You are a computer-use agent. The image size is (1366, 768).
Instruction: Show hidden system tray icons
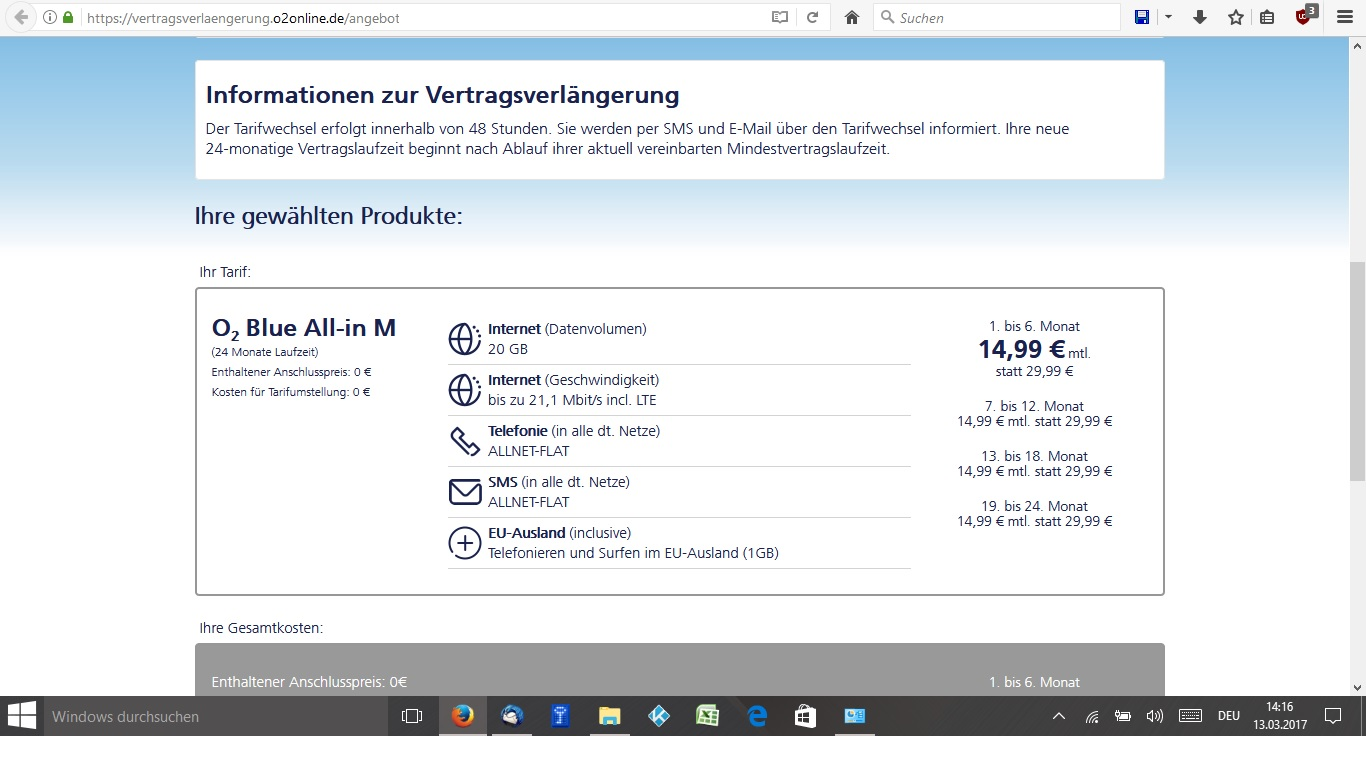1060,716
